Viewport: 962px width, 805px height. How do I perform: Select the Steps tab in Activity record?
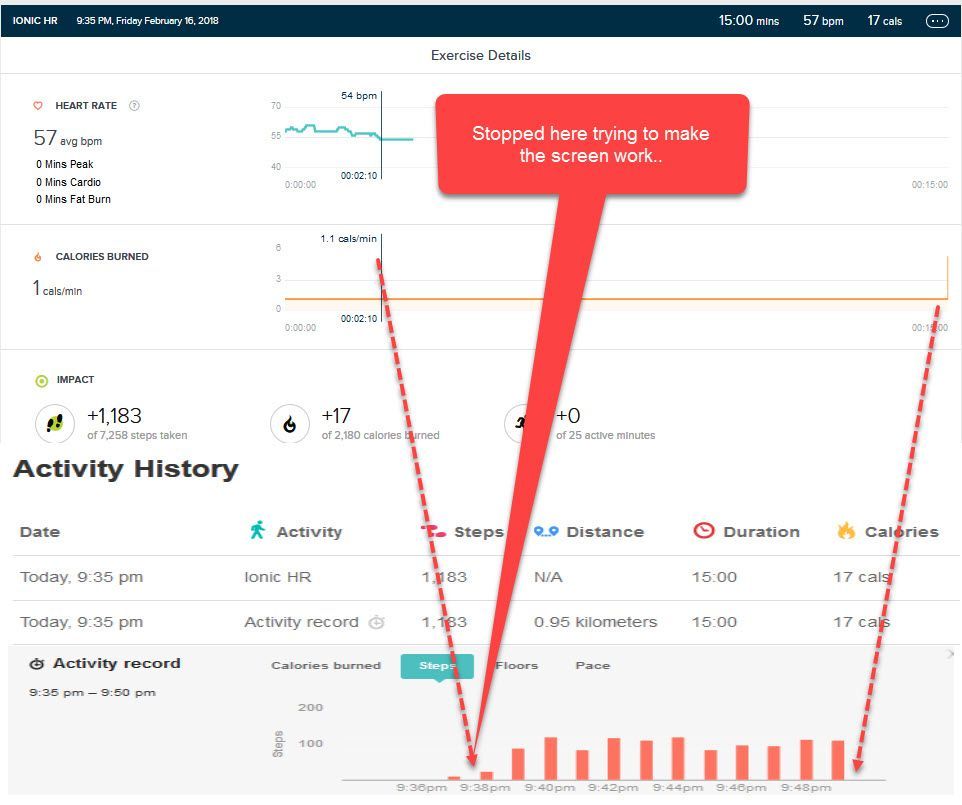(x=437, y=666)
